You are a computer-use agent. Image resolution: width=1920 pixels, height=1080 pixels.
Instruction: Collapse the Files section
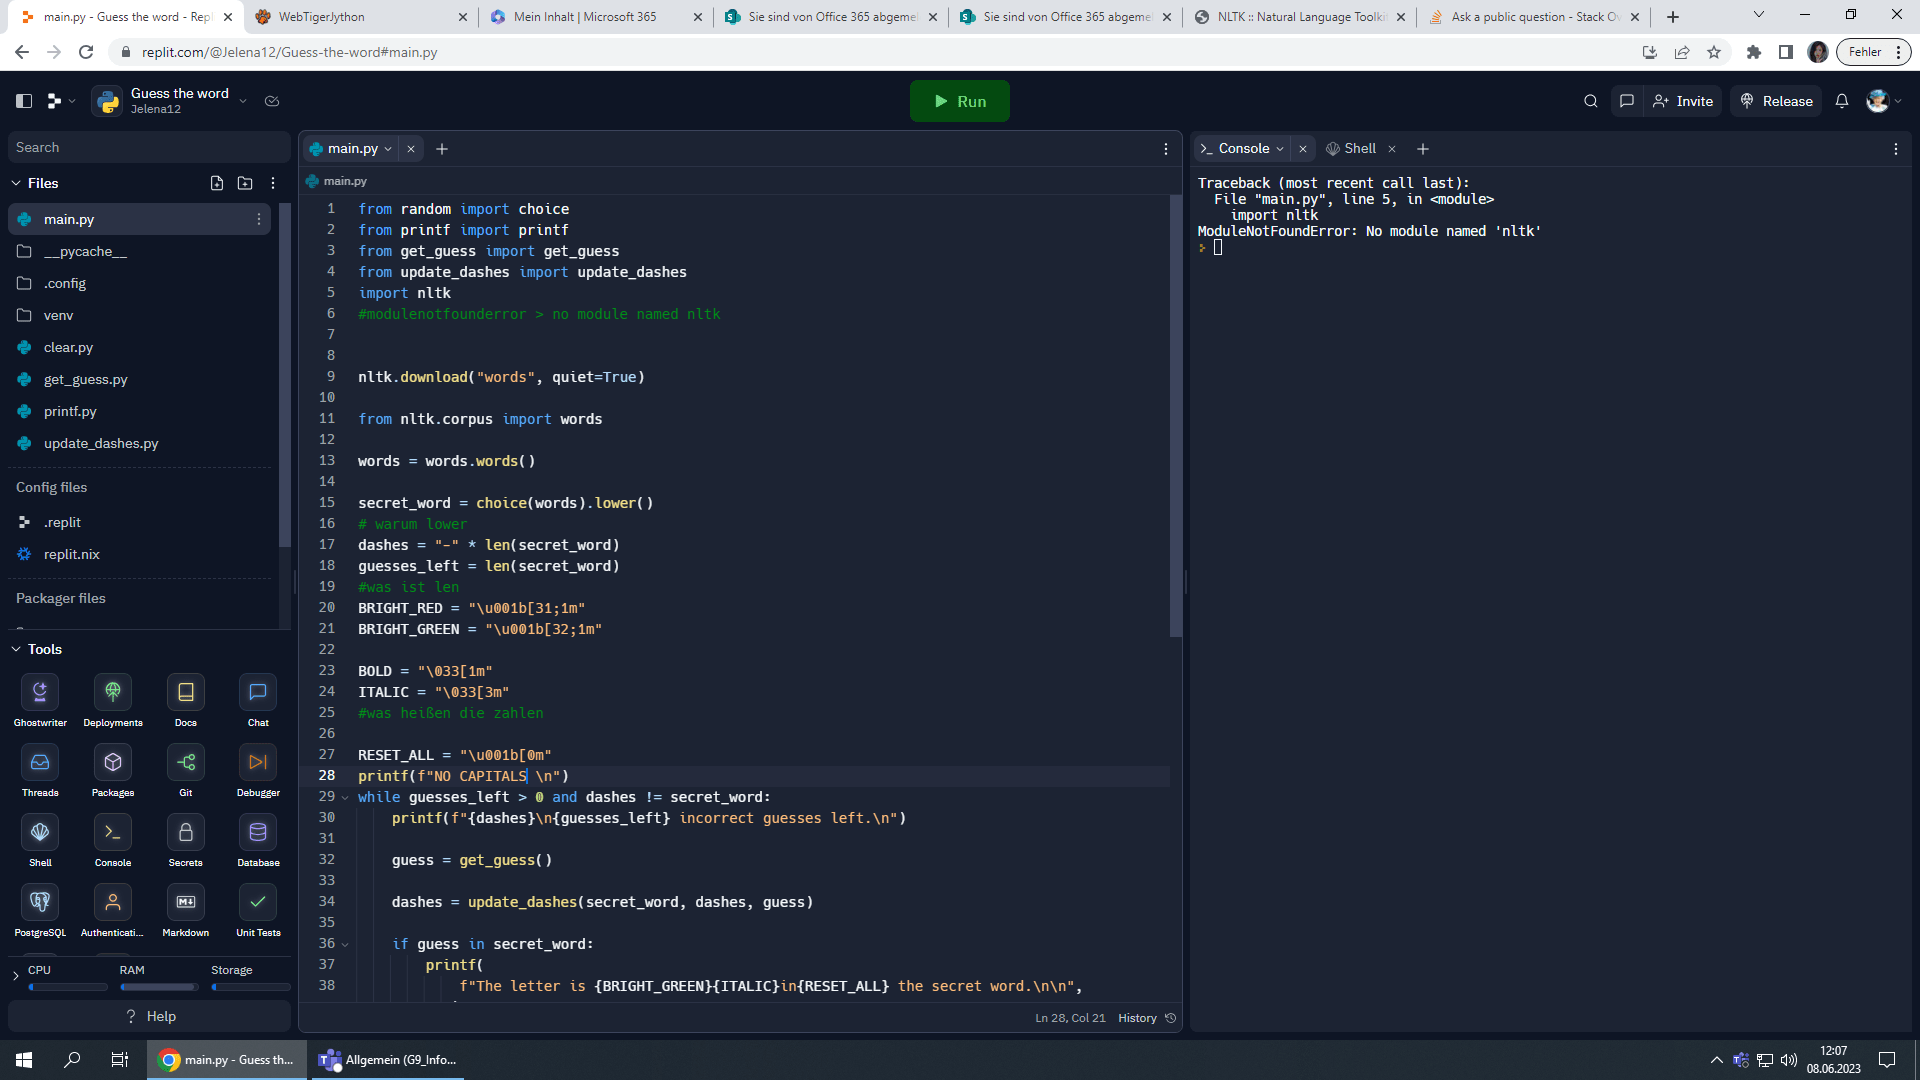pyautogui.click(x=16, y=183)
